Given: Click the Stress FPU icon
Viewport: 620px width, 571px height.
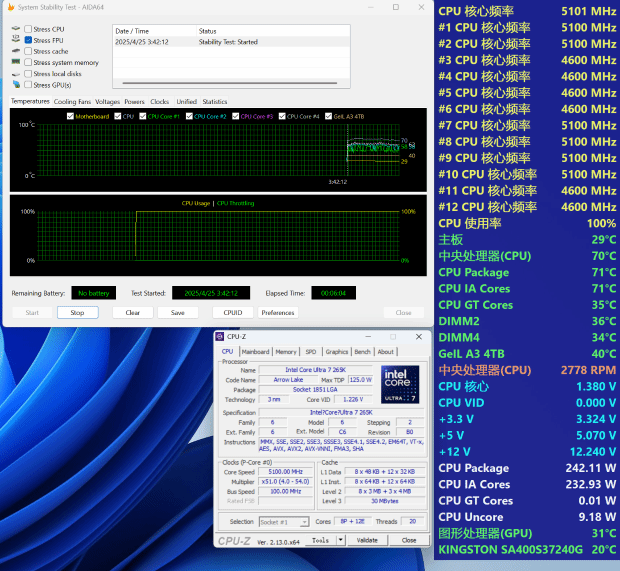Looking at the screenshot, I should tap(16, 39).
